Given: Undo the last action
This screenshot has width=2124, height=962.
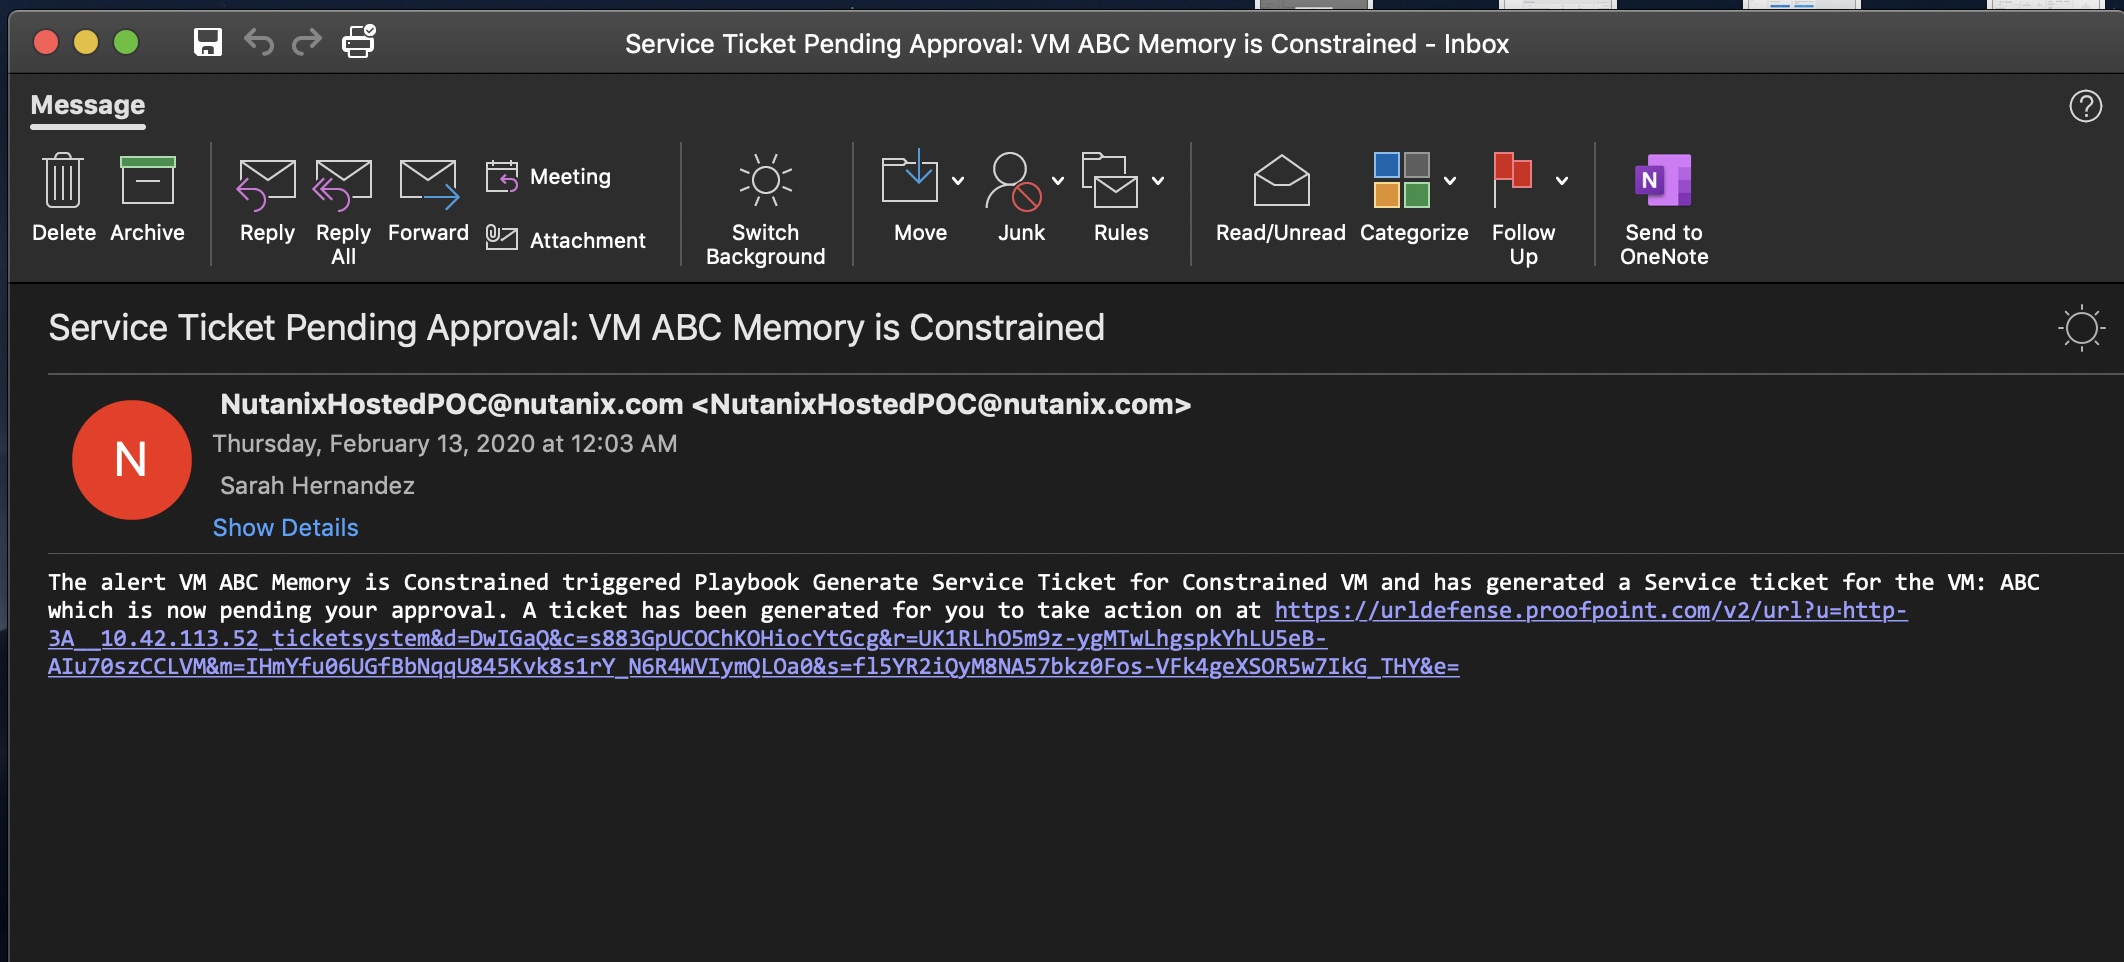Looking at the screenshot, I should 259,42.
